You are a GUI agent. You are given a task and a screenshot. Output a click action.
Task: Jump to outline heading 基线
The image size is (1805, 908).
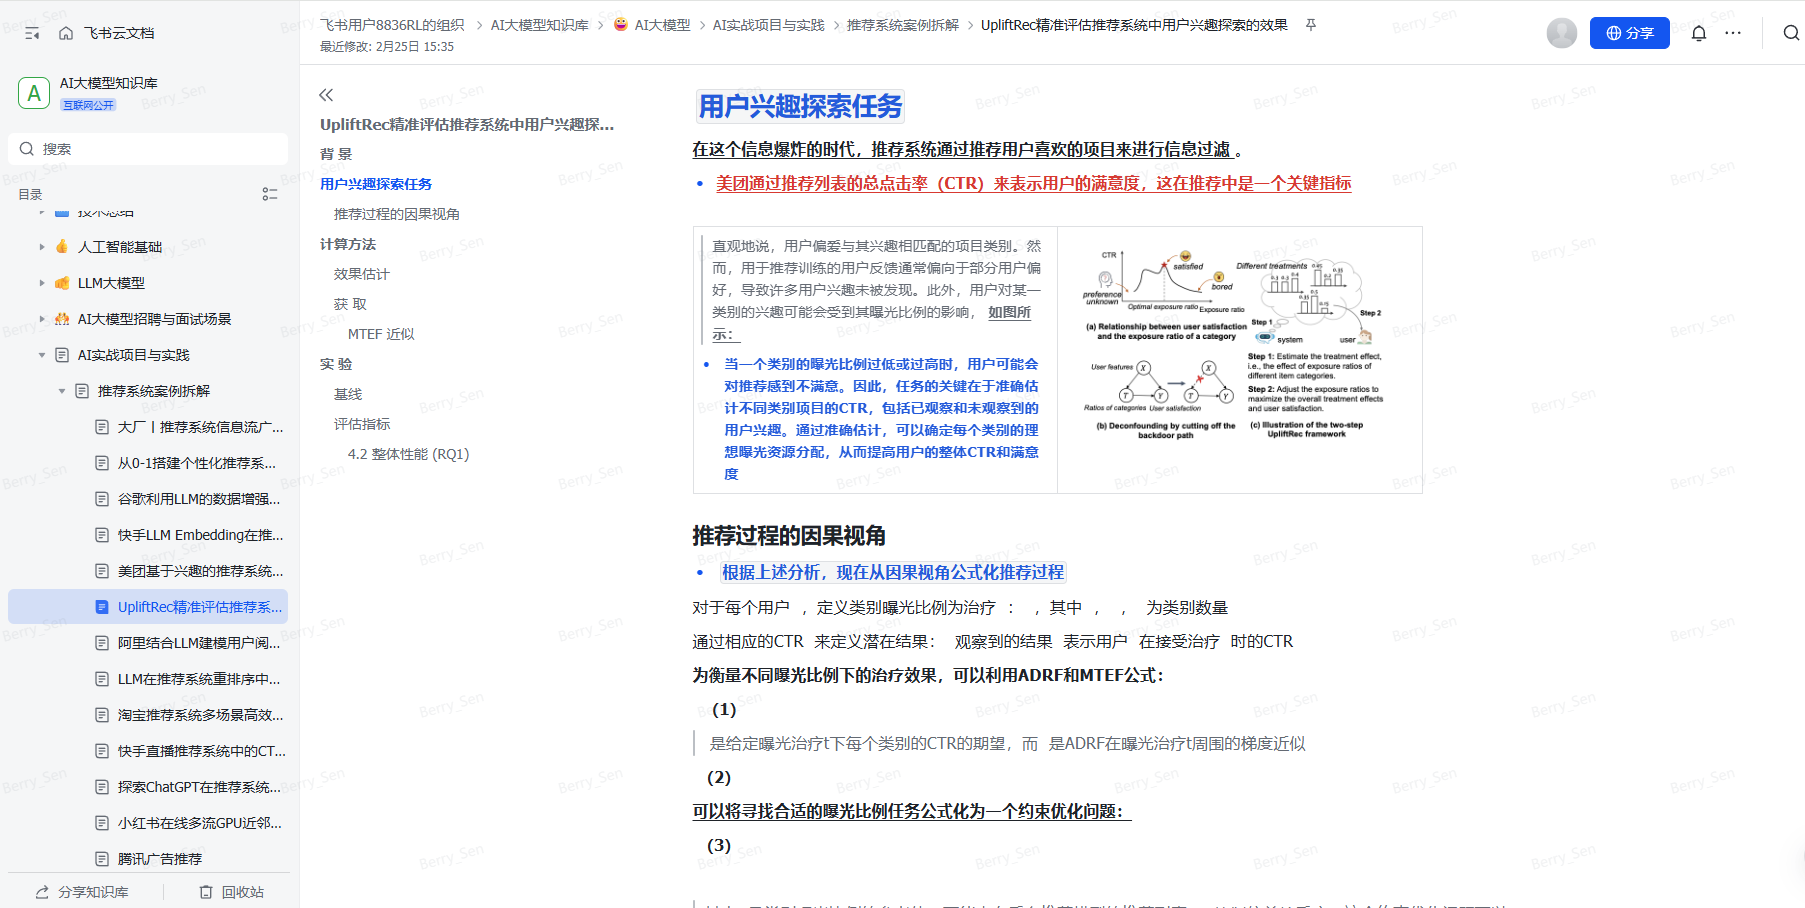pyautogui.click(x=348, y=394)
